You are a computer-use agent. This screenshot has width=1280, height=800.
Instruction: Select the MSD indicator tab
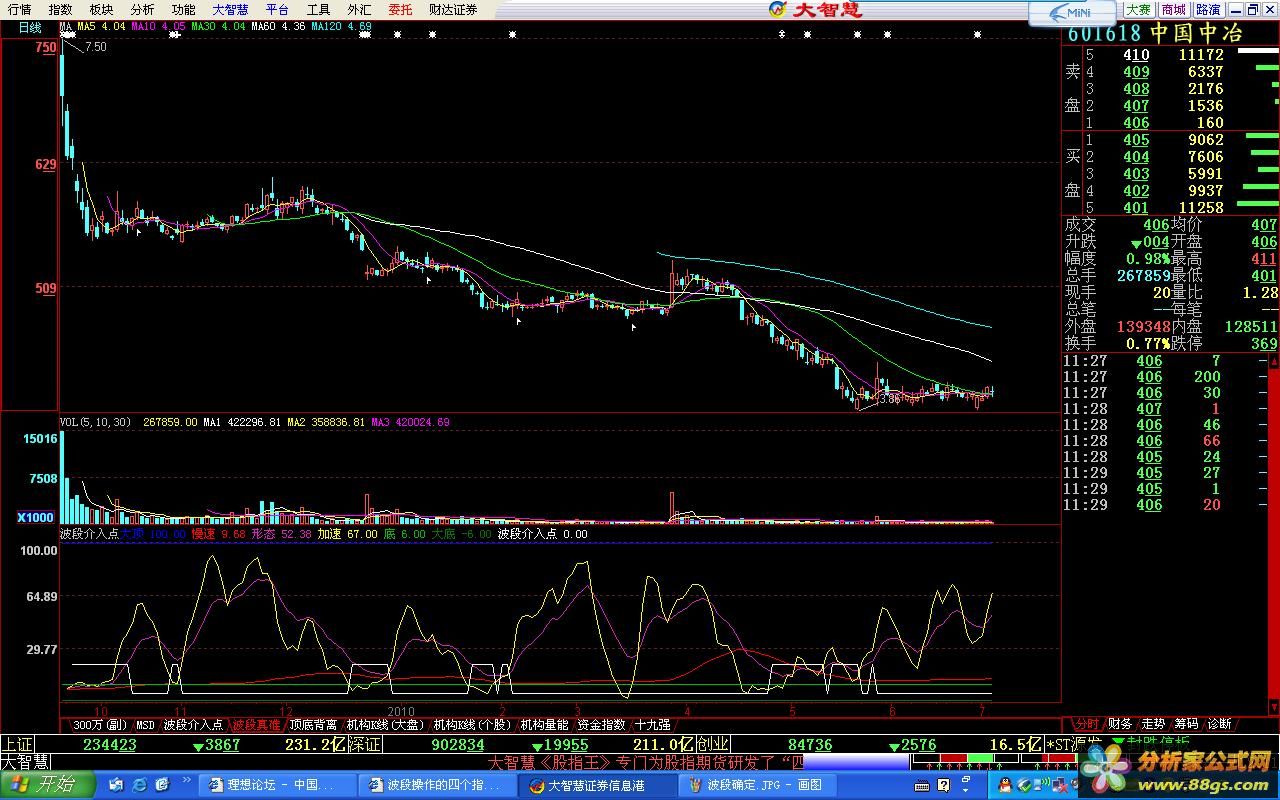[x=145, y=724]
